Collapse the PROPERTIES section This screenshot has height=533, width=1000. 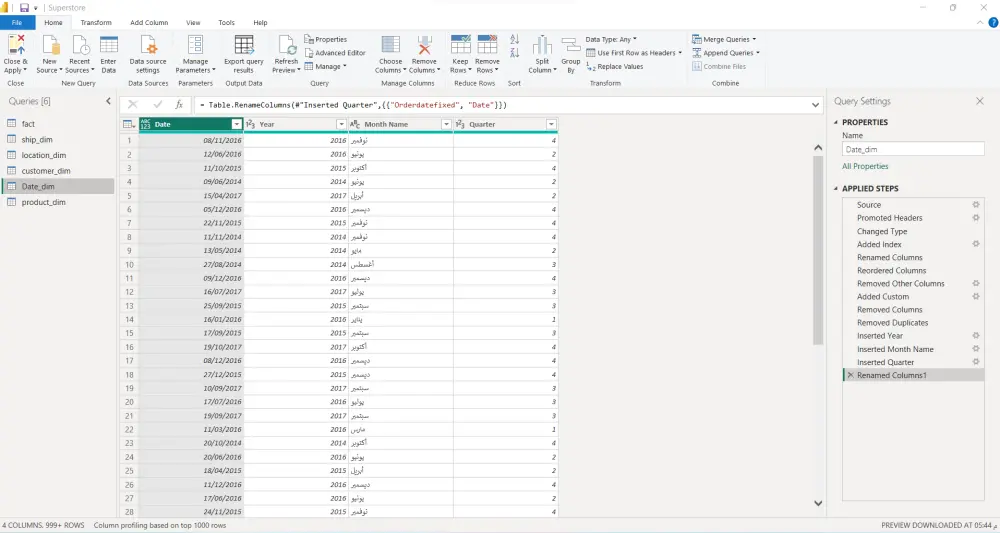(836, 122)
